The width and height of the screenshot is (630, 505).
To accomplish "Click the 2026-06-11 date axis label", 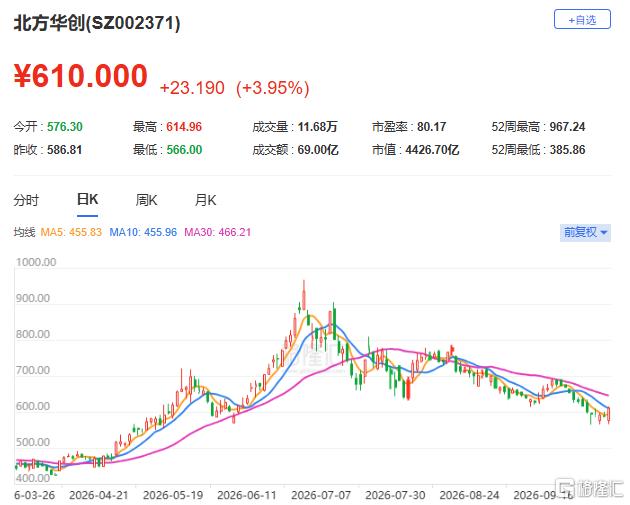I will pyautogui.click(x=247, y=495).
